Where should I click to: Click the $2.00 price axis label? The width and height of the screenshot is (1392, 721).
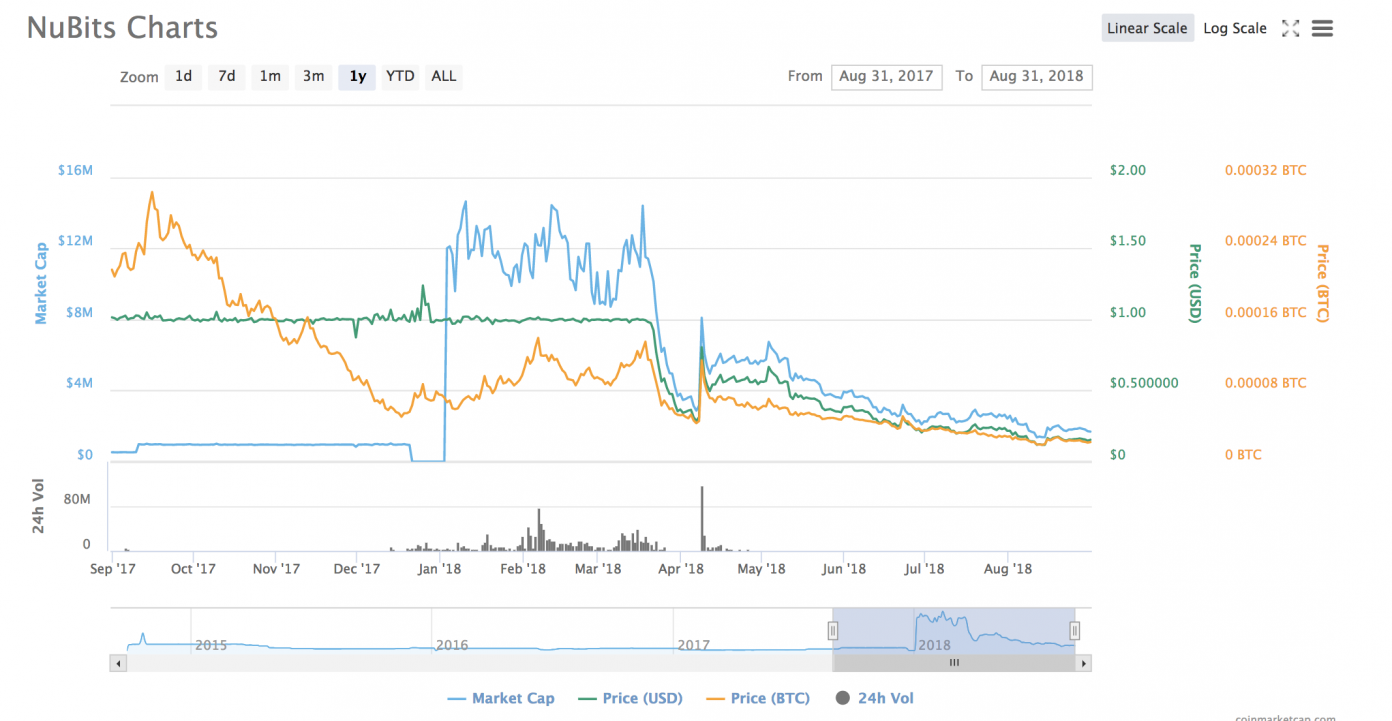pyautogui.click(x=1128, y=170)
